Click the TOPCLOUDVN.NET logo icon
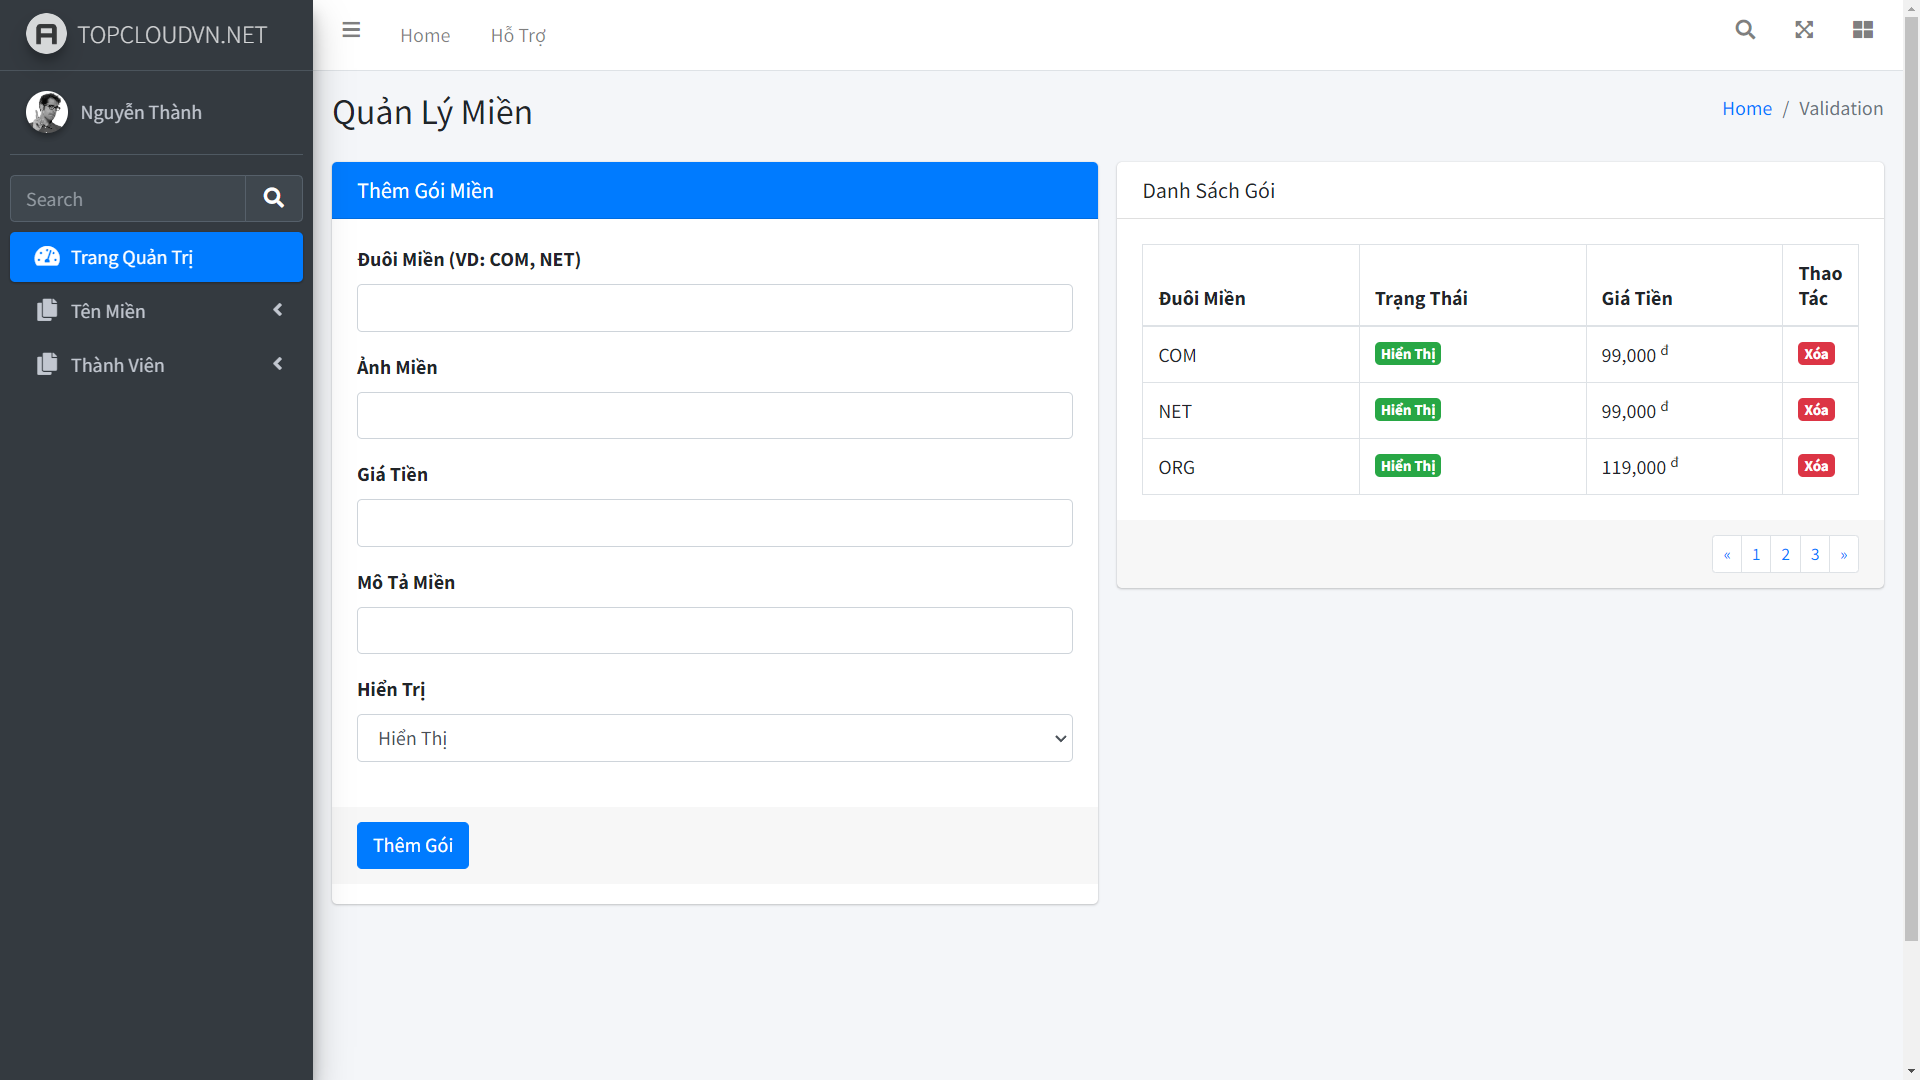The image size is (1920, 1080). 46,34
